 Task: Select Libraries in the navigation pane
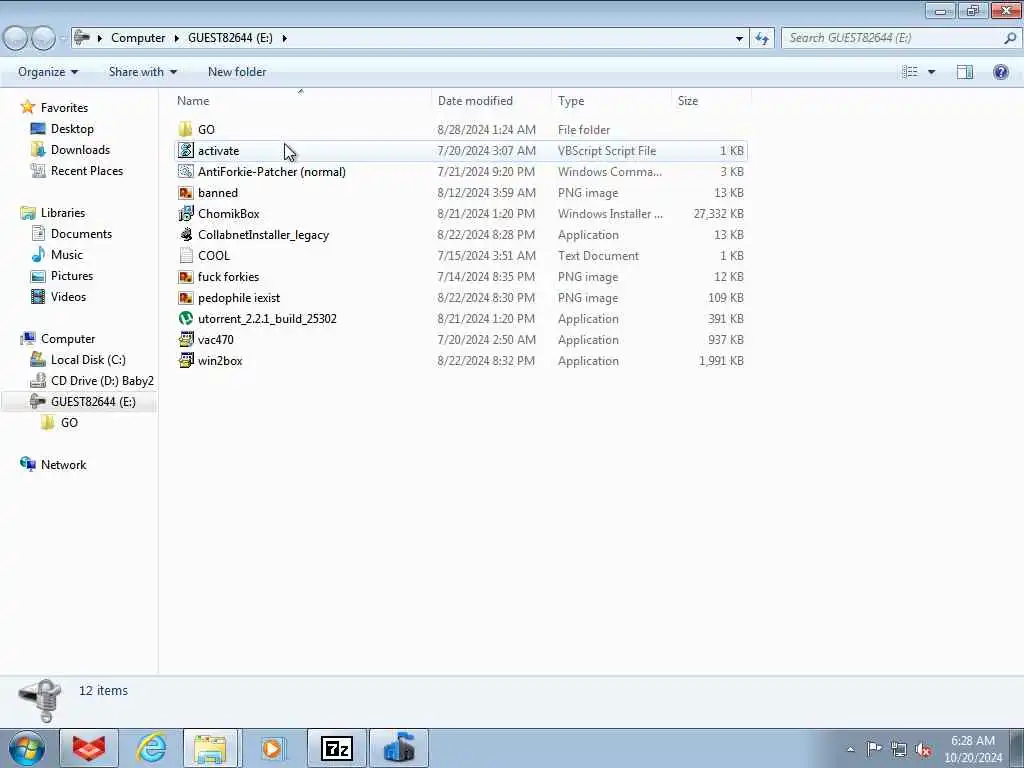[63, 213]
